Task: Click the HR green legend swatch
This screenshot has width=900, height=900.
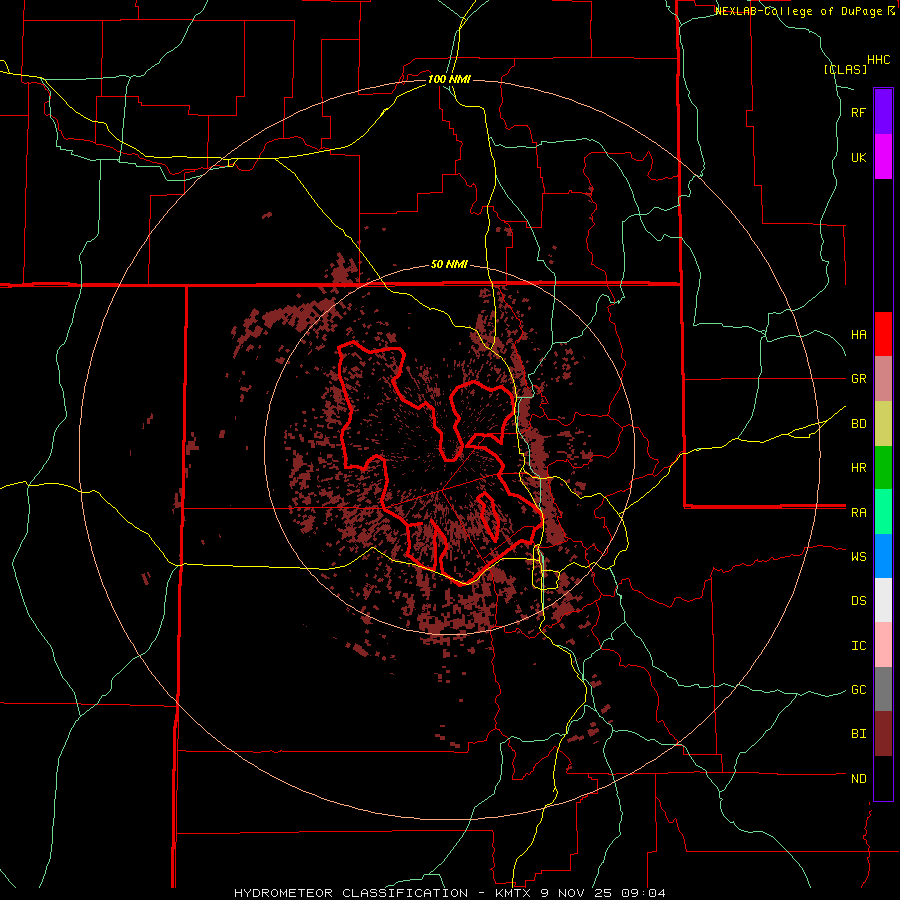Action: point(883,468)
